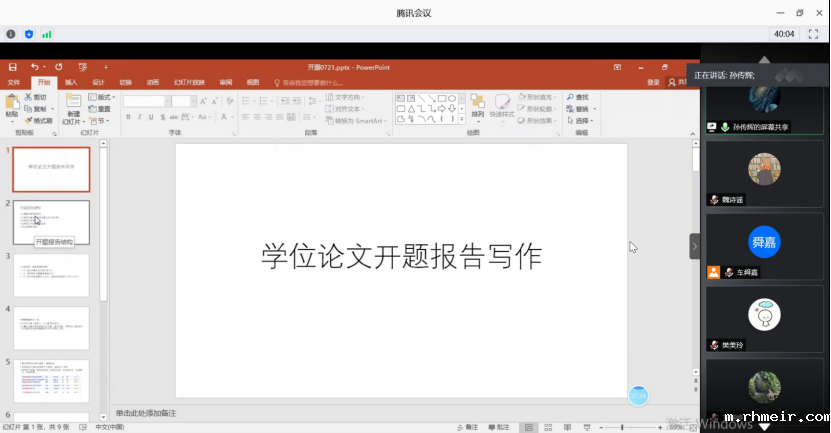The width and height of the screenshot is (831, 433).
Task: Click the New Slide icon
Action: click(x=73, y=105)
